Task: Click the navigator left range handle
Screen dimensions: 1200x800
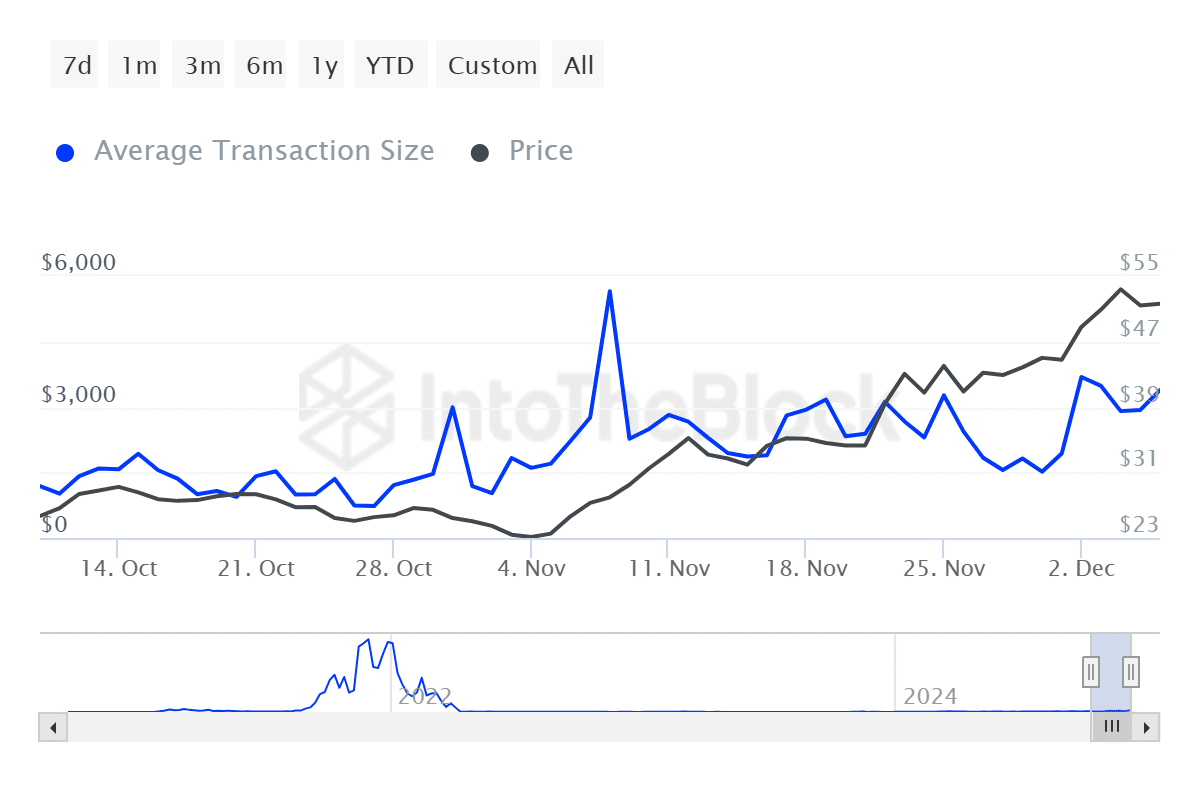Action: (1091, 671)
